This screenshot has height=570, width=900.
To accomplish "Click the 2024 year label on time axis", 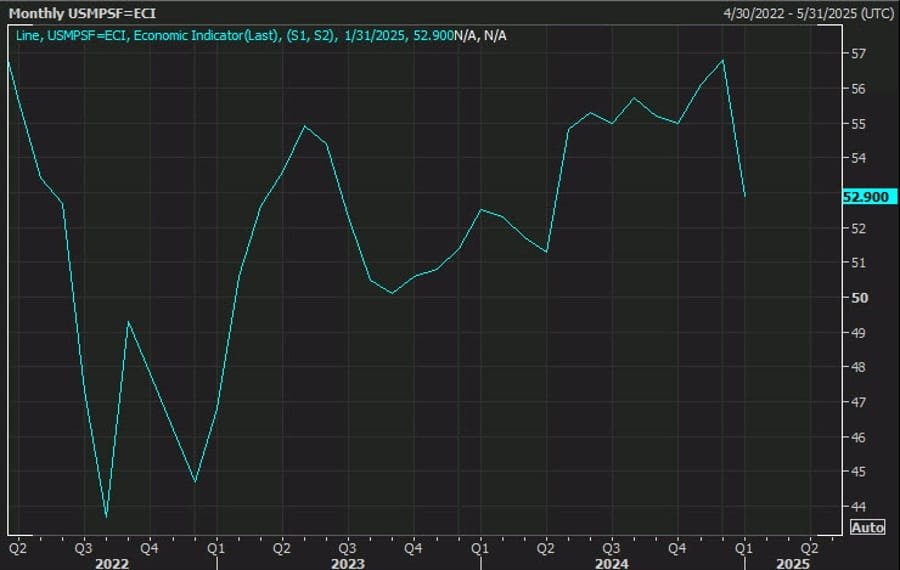I will 612,563.
